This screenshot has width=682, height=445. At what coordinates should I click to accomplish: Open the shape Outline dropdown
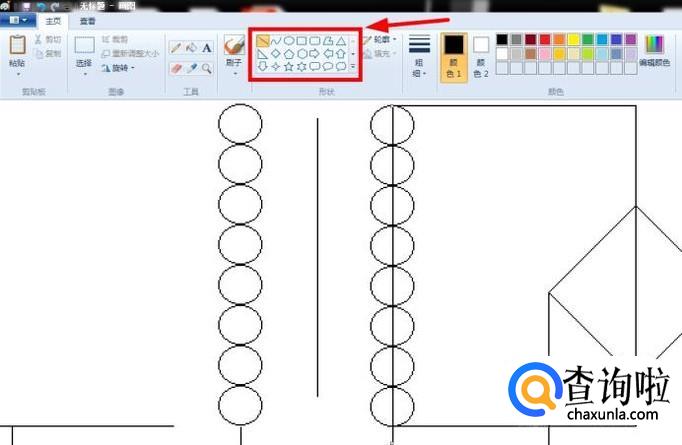tap(381, 40)
